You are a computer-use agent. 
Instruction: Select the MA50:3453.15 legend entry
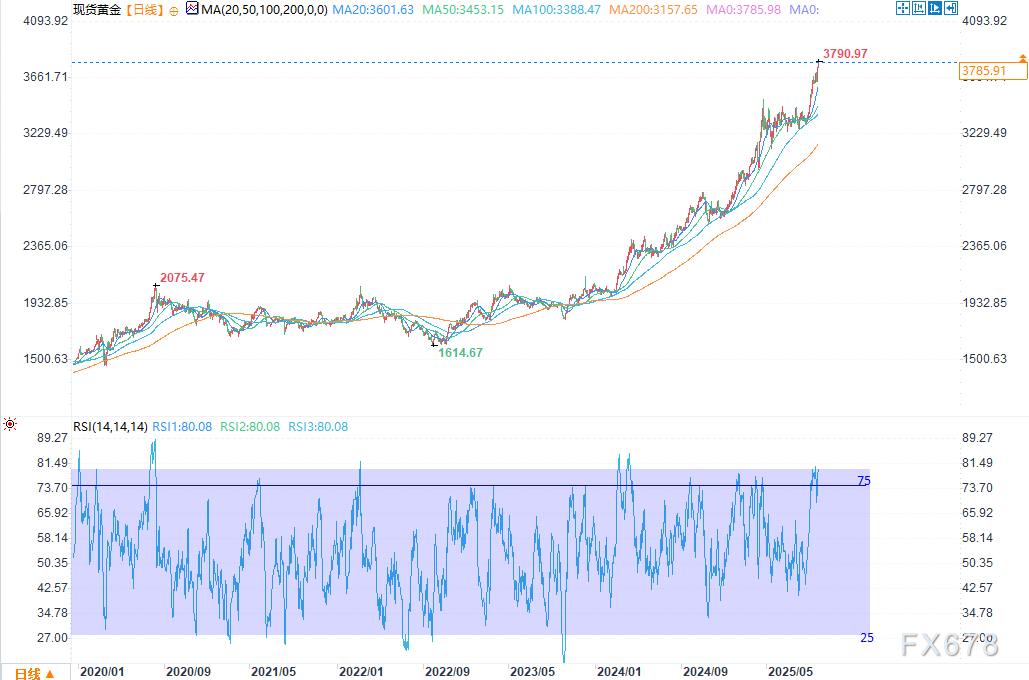point(466,10)
